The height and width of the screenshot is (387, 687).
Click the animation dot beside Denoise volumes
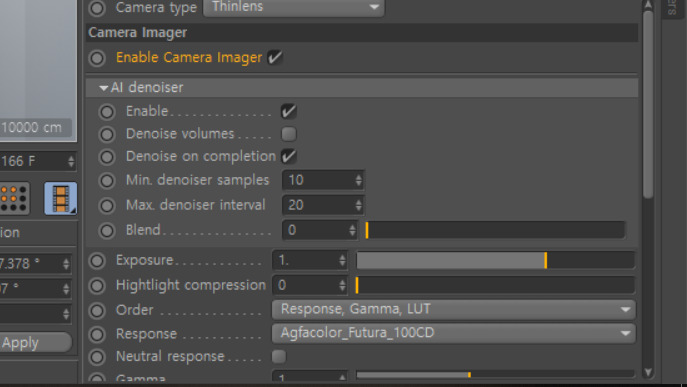tap(107, 134)
